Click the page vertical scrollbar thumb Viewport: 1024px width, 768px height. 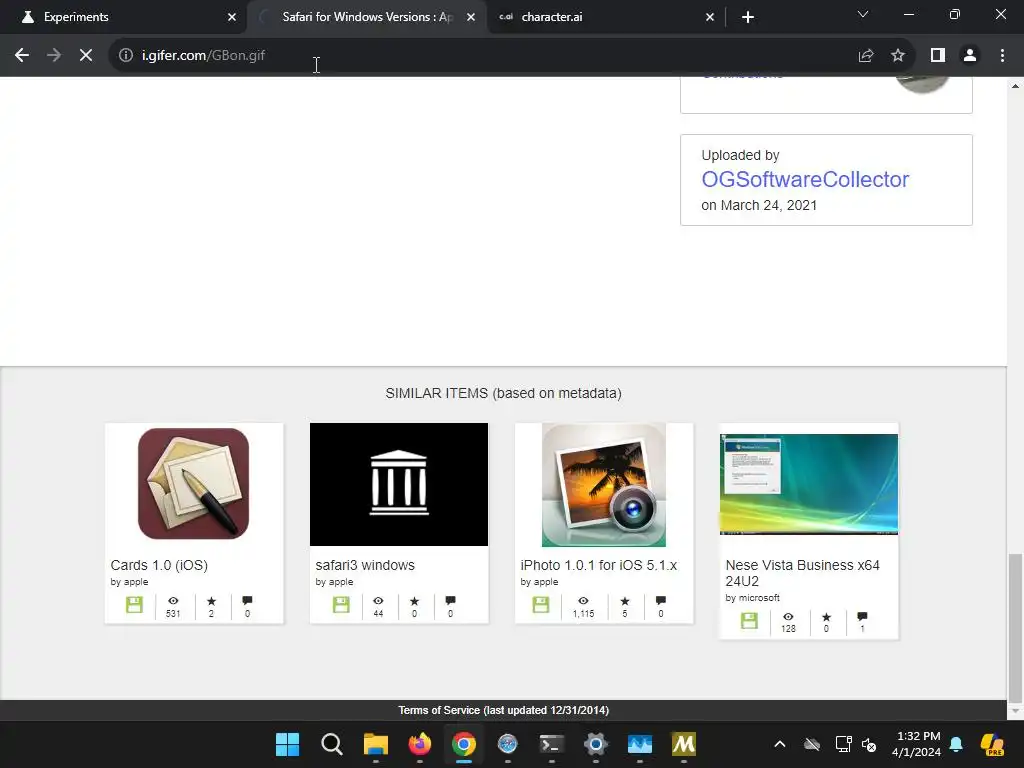tap(1015, 626)
